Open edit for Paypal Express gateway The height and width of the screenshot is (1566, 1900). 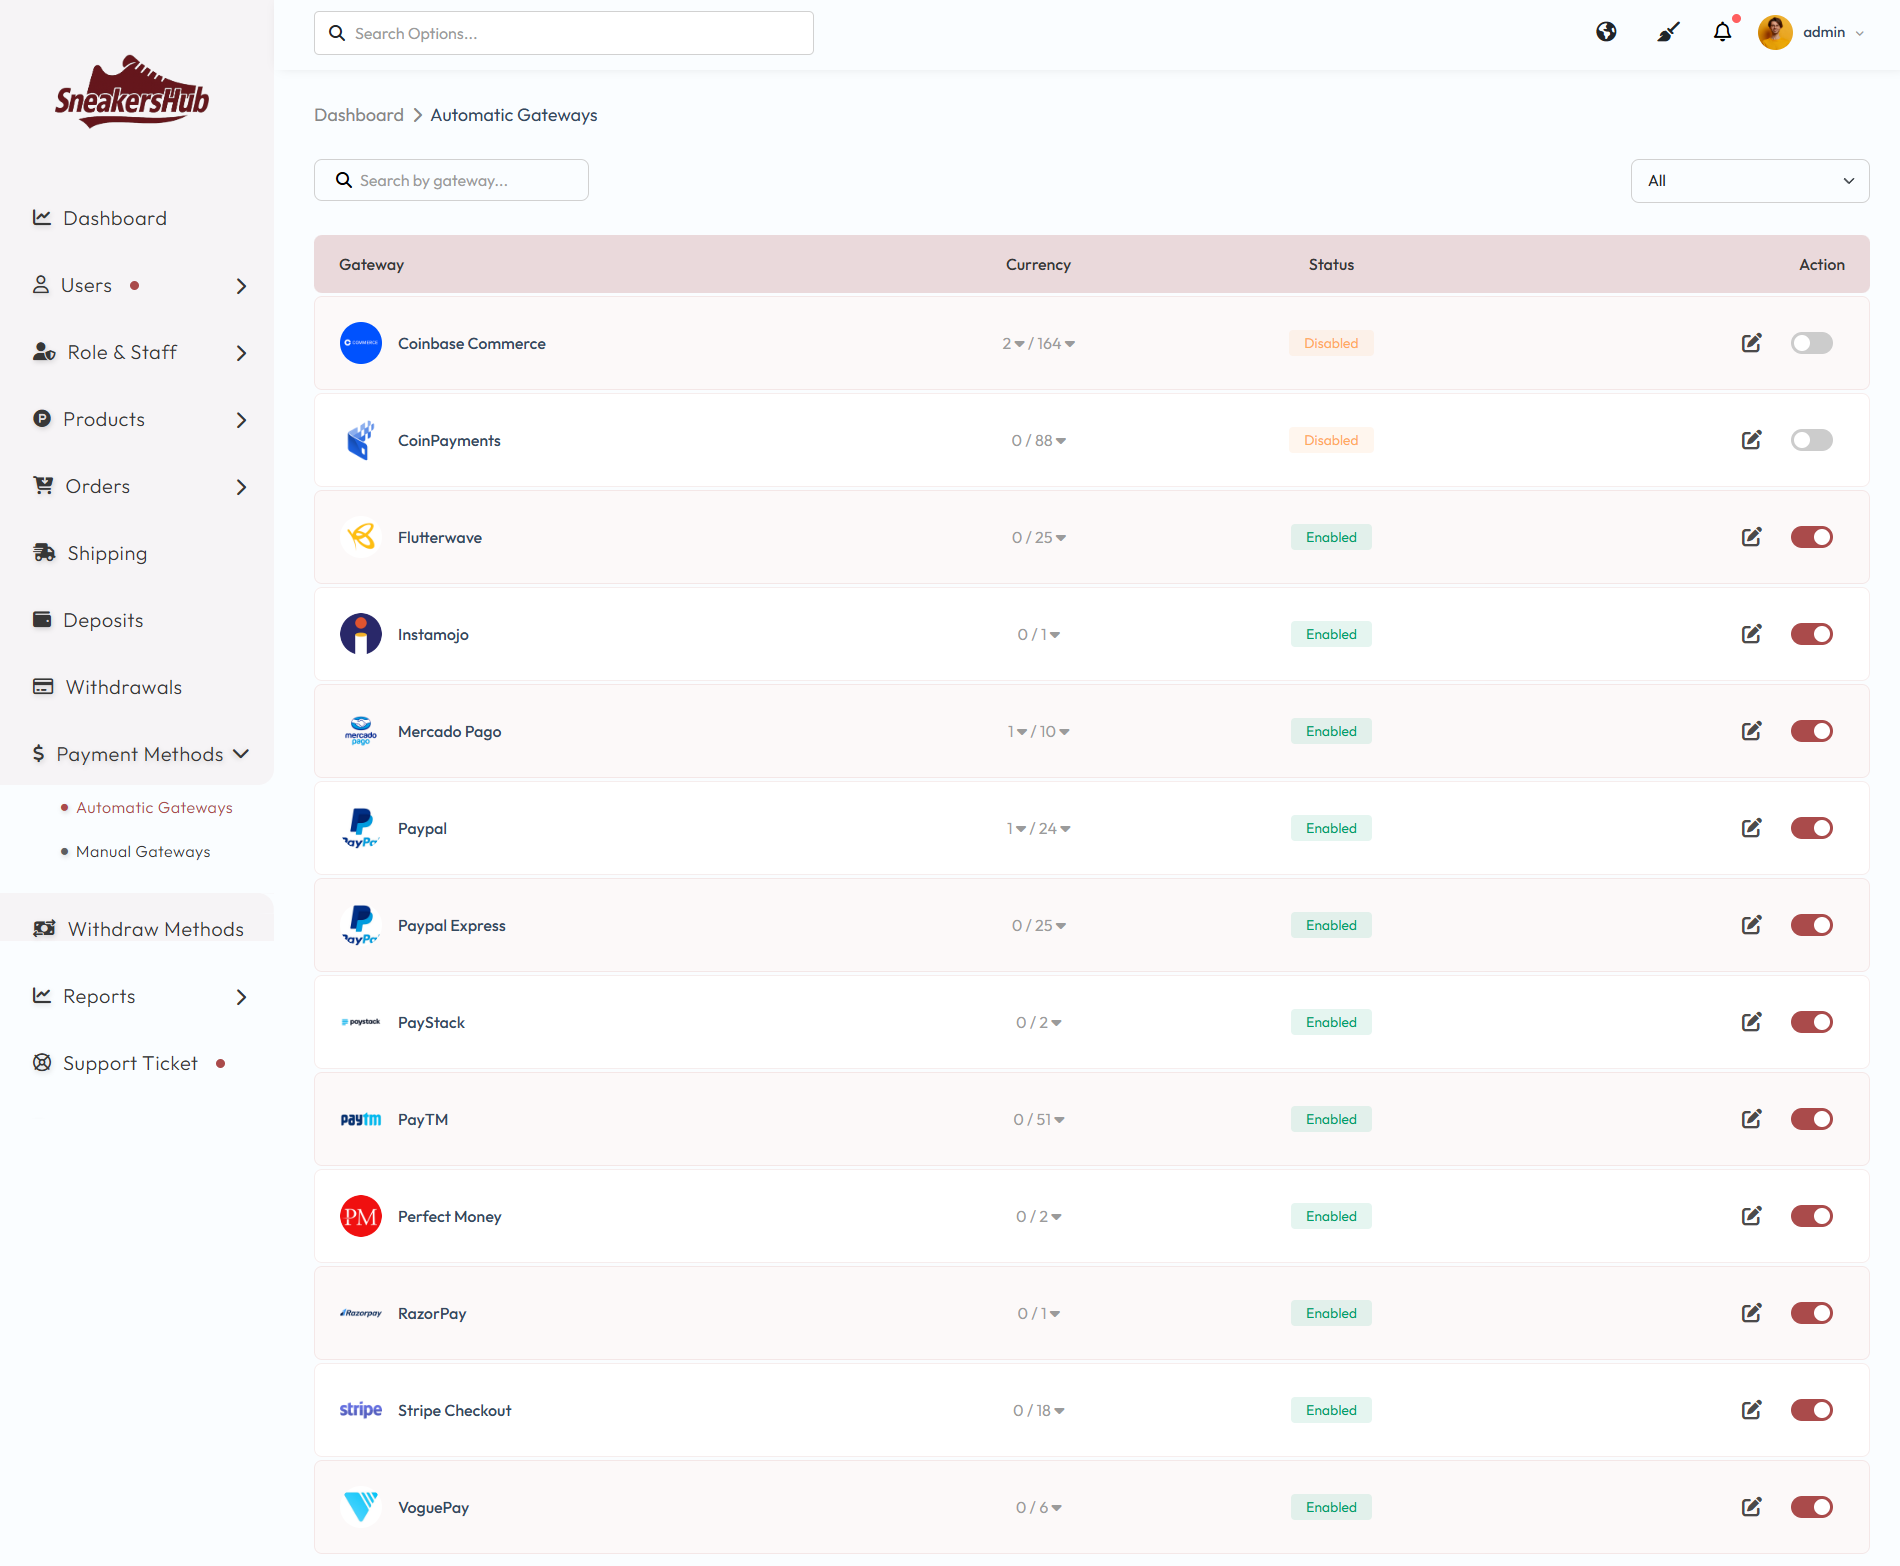pyautogui.click(x=1751, y=925)
